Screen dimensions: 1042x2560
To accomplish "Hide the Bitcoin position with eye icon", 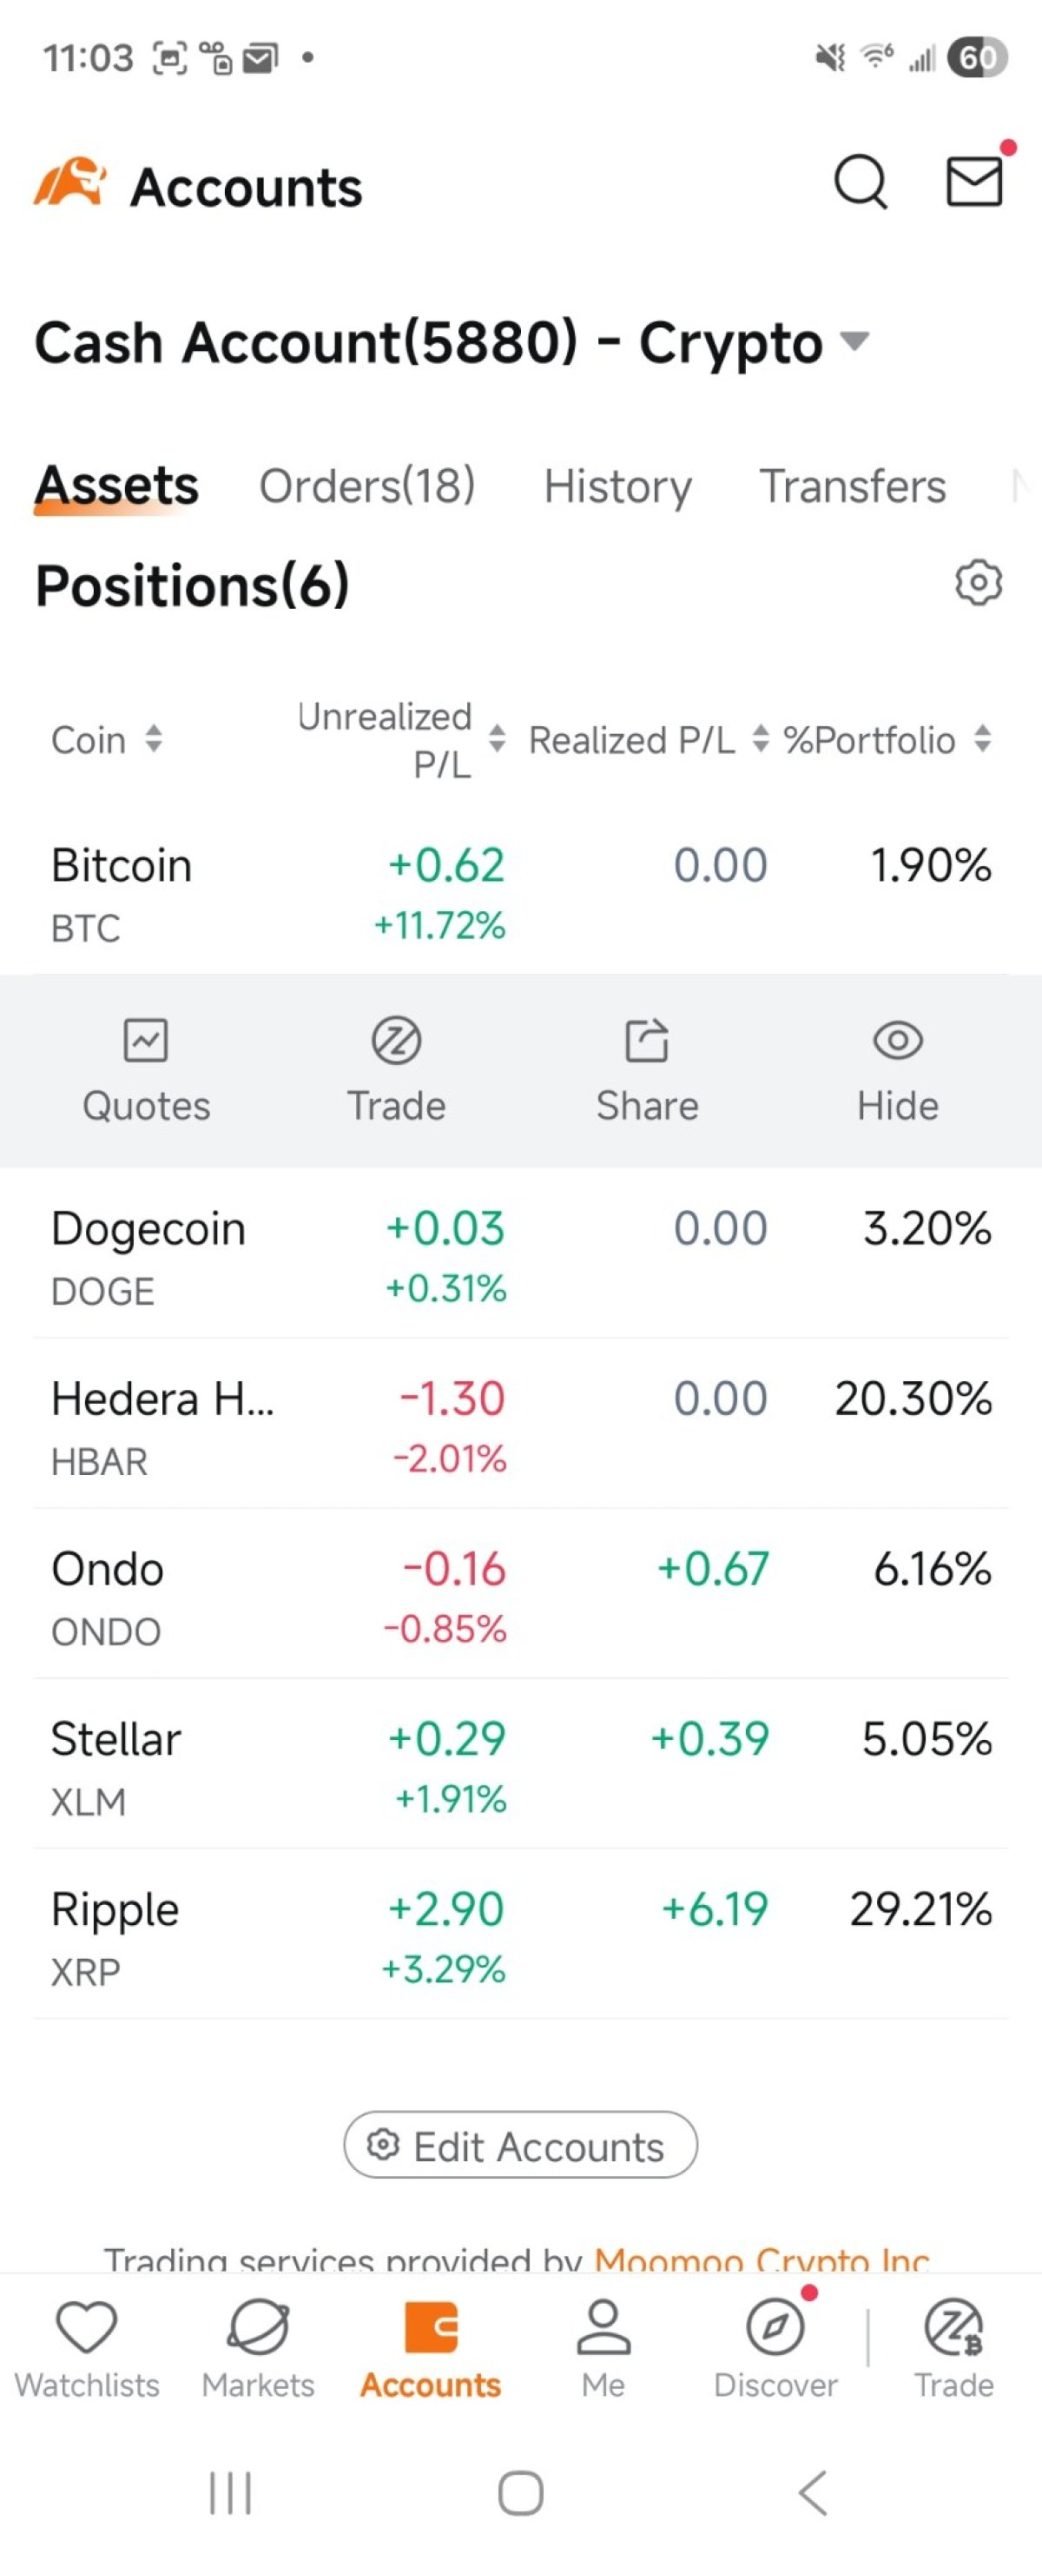I will click(x=897, y=1040).
